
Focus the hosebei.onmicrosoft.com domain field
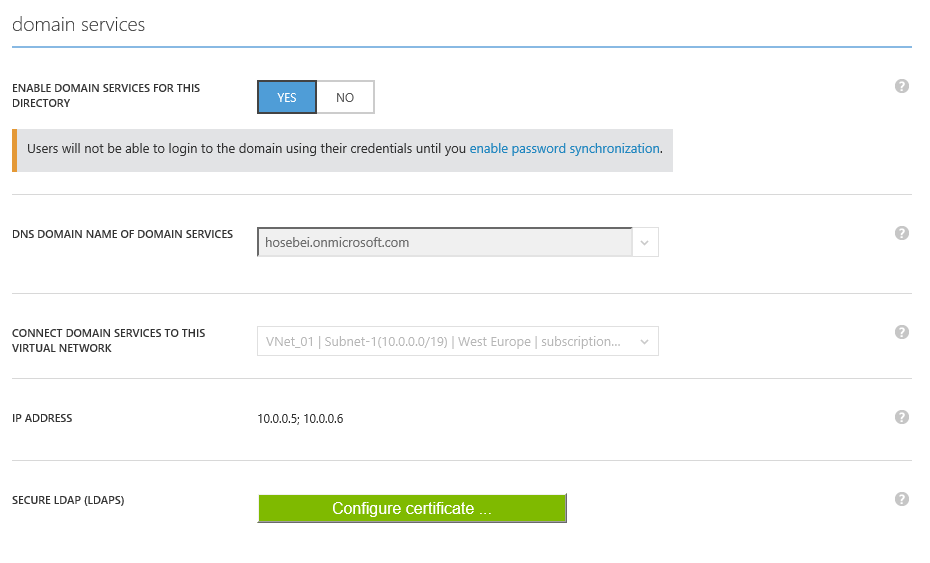(445, 242)
